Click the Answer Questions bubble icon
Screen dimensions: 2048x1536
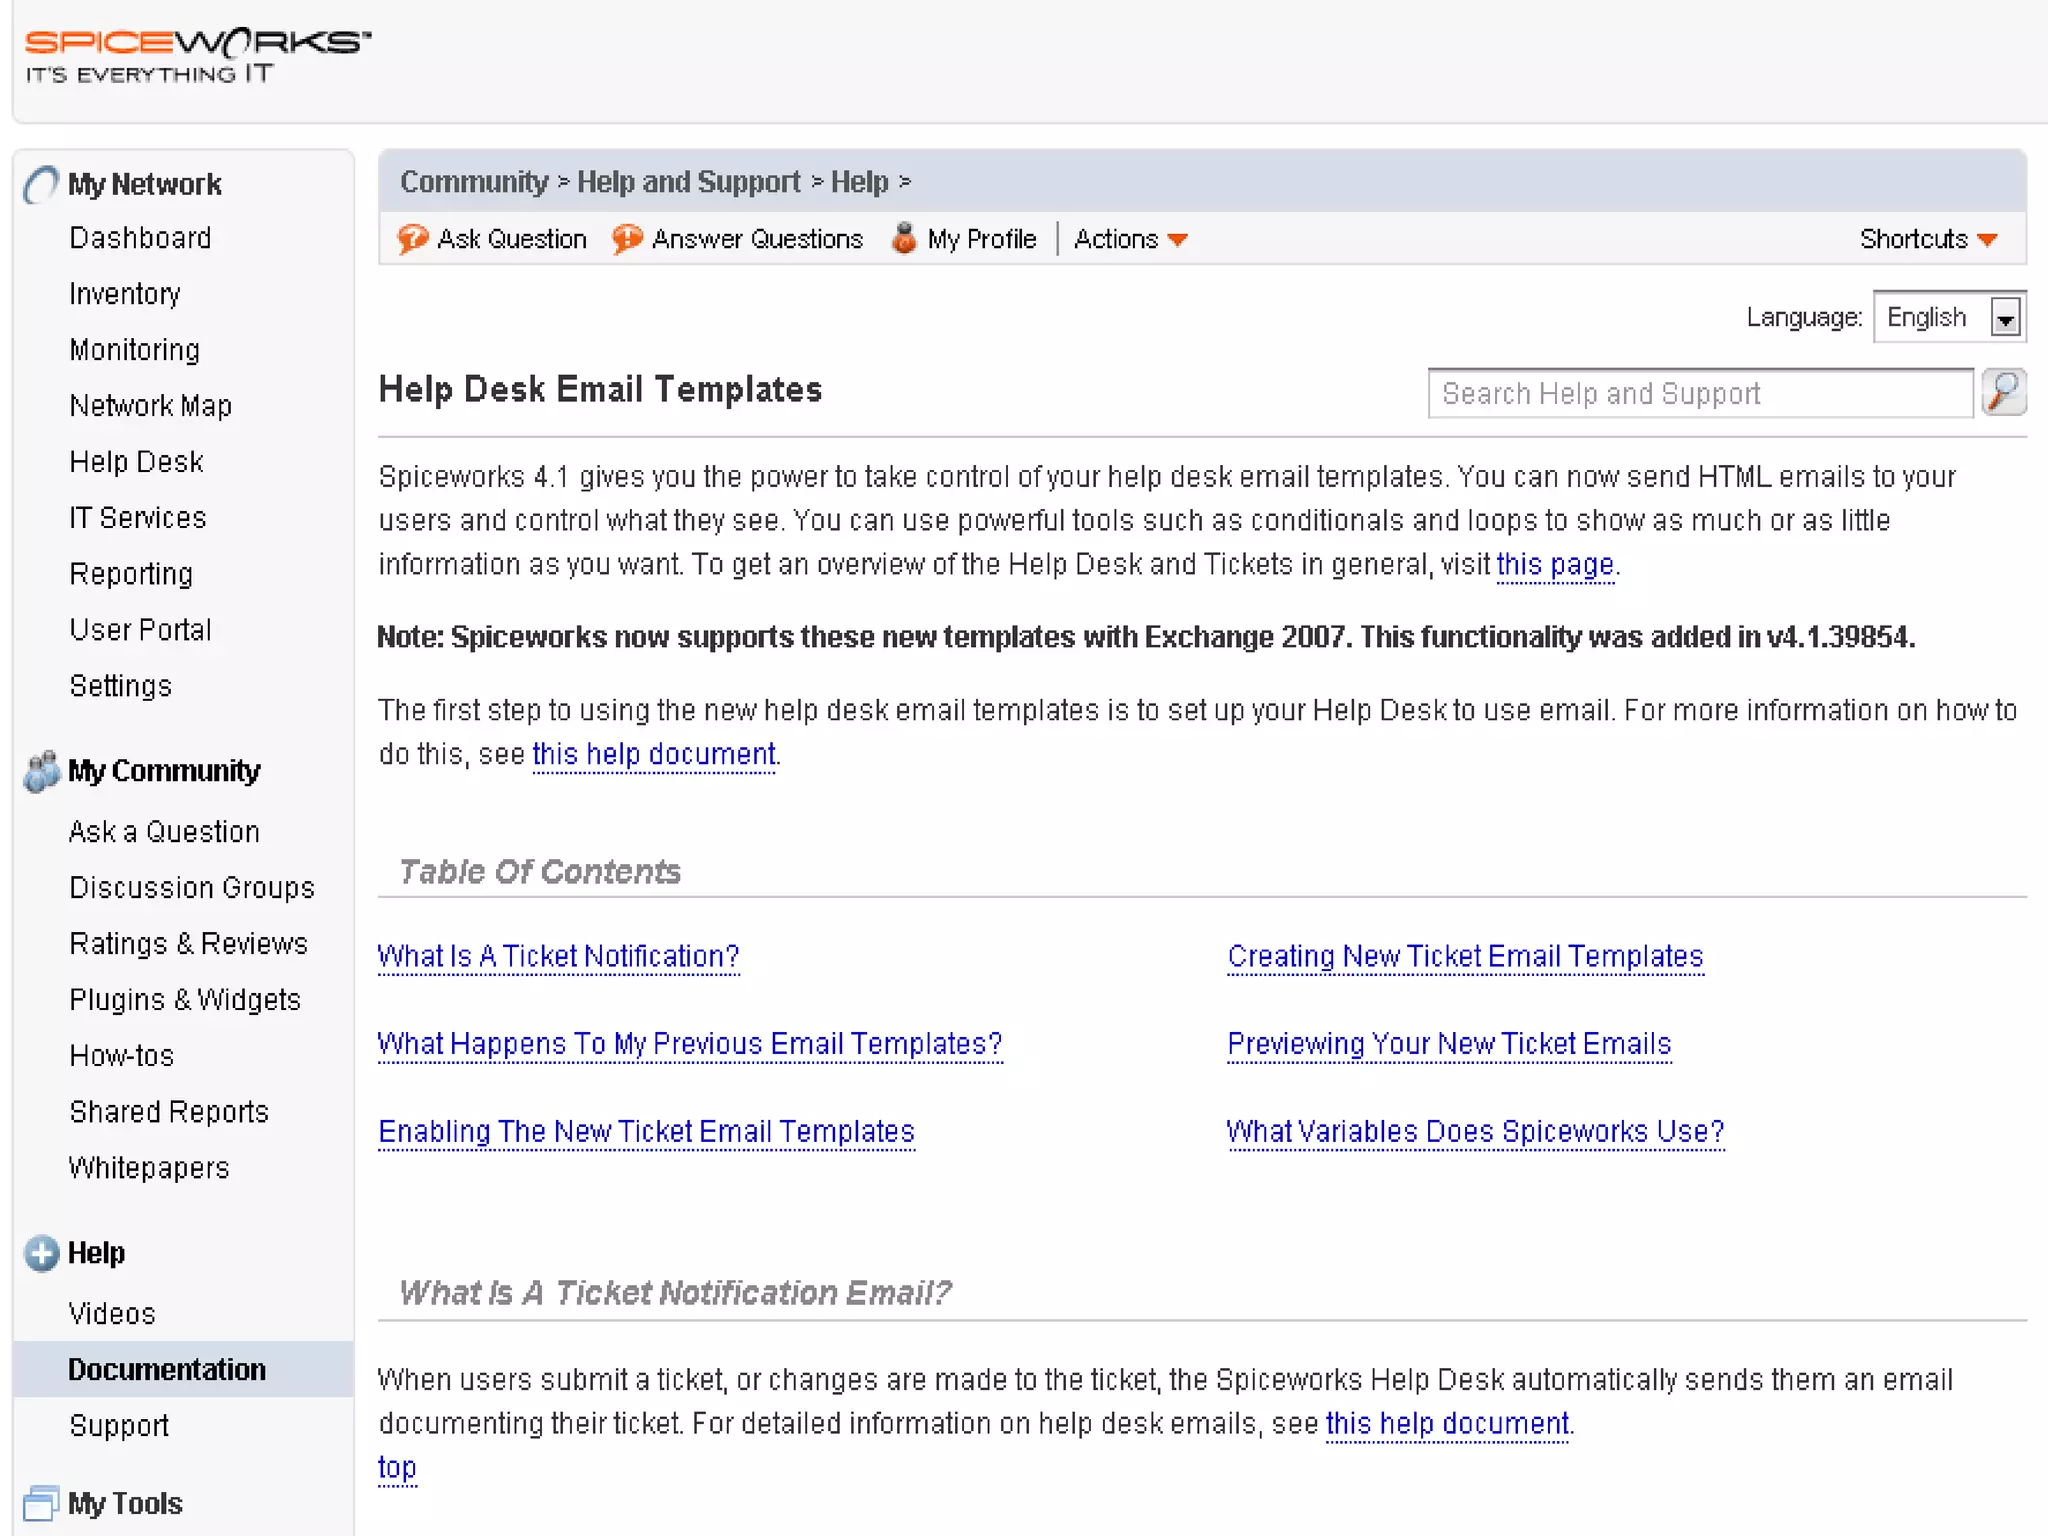point(627,239)
